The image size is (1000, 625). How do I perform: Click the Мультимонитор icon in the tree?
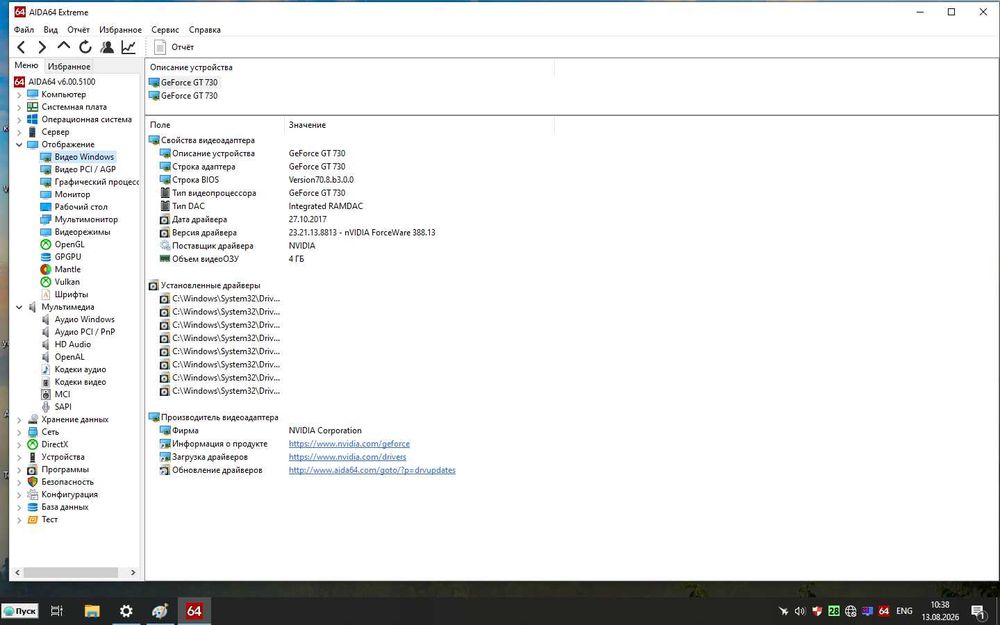[x=45, y=219]
